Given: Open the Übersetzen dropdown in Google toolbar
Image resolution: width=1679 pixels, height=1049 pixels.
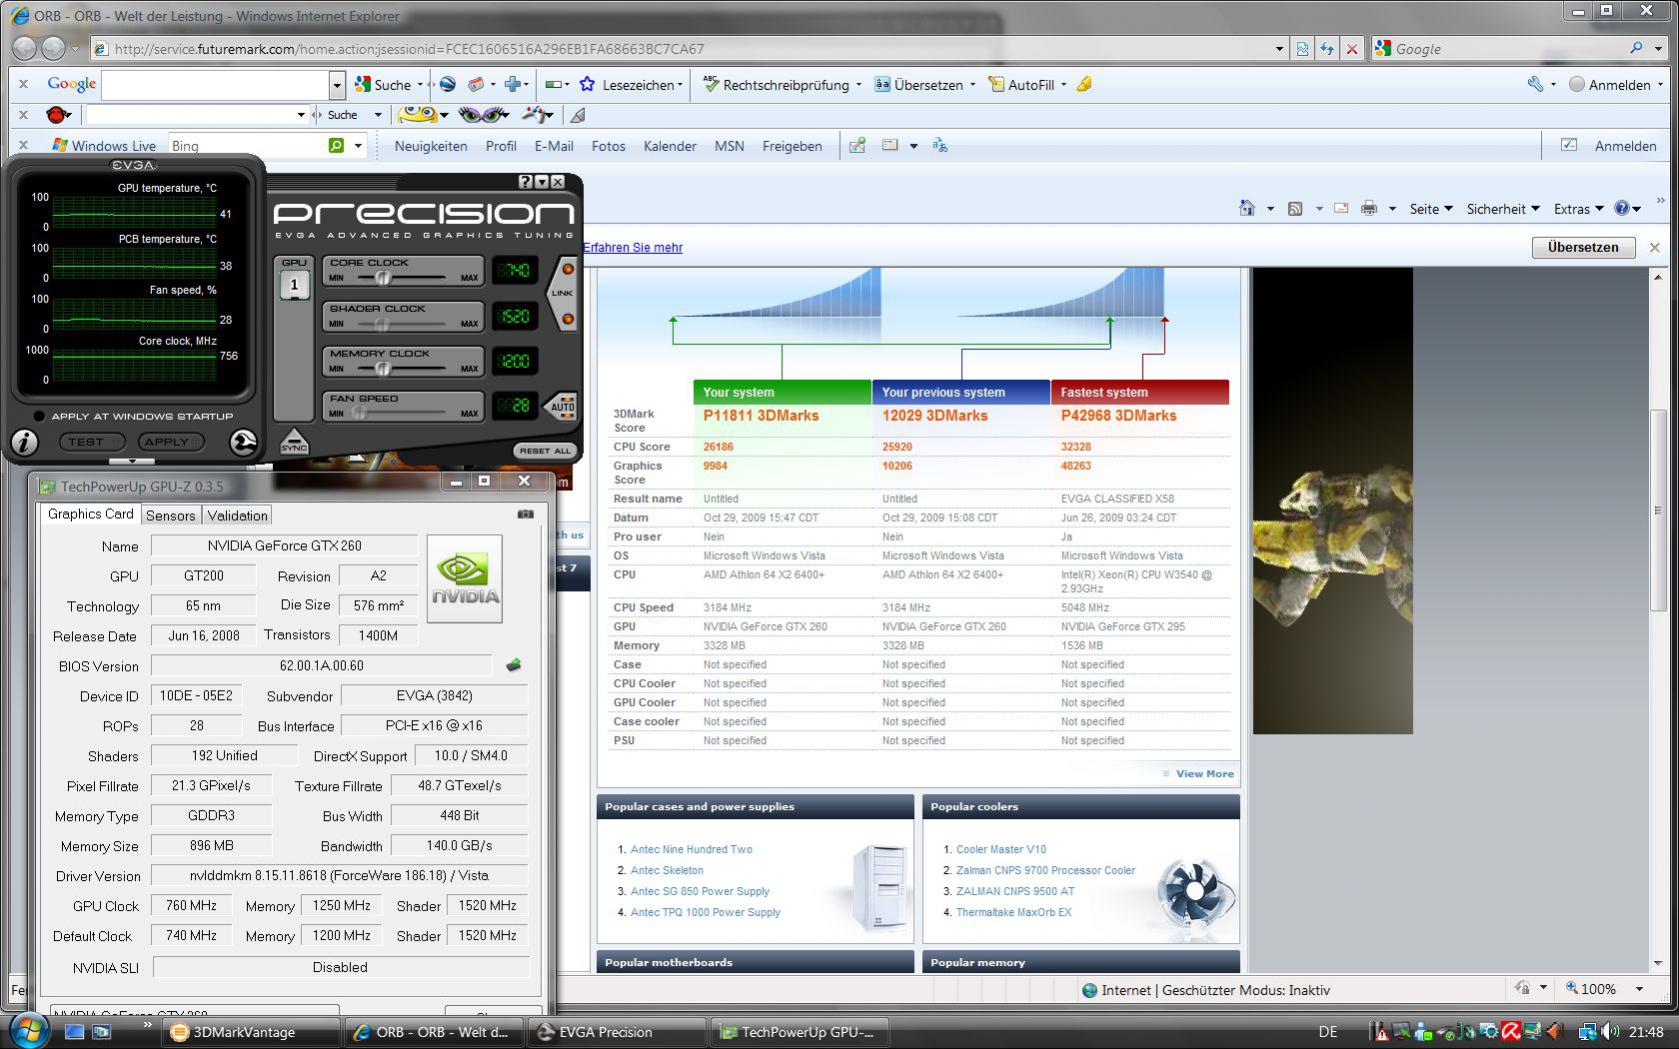Looking at the screenshot, I should 972,84.
